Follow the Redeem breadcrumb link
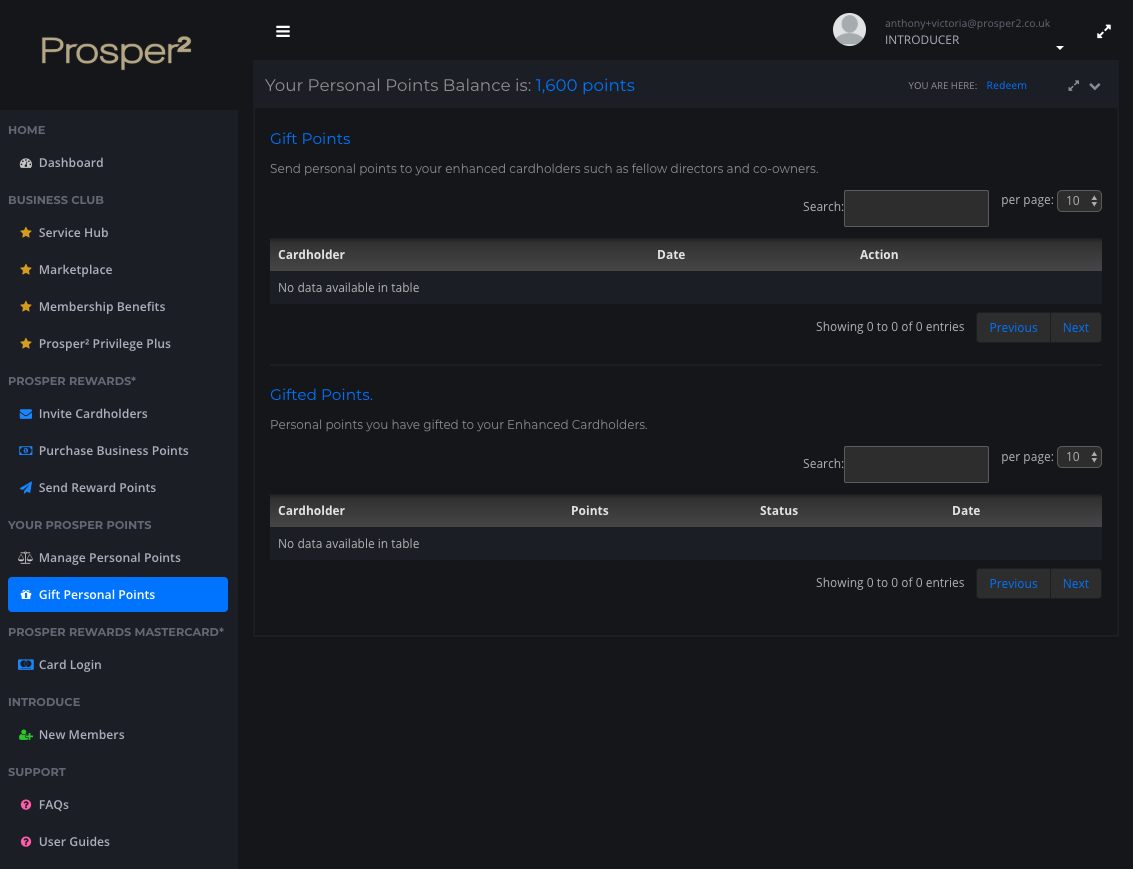Viewport: 1133px width, 869px height. [x=1006, y=85]
